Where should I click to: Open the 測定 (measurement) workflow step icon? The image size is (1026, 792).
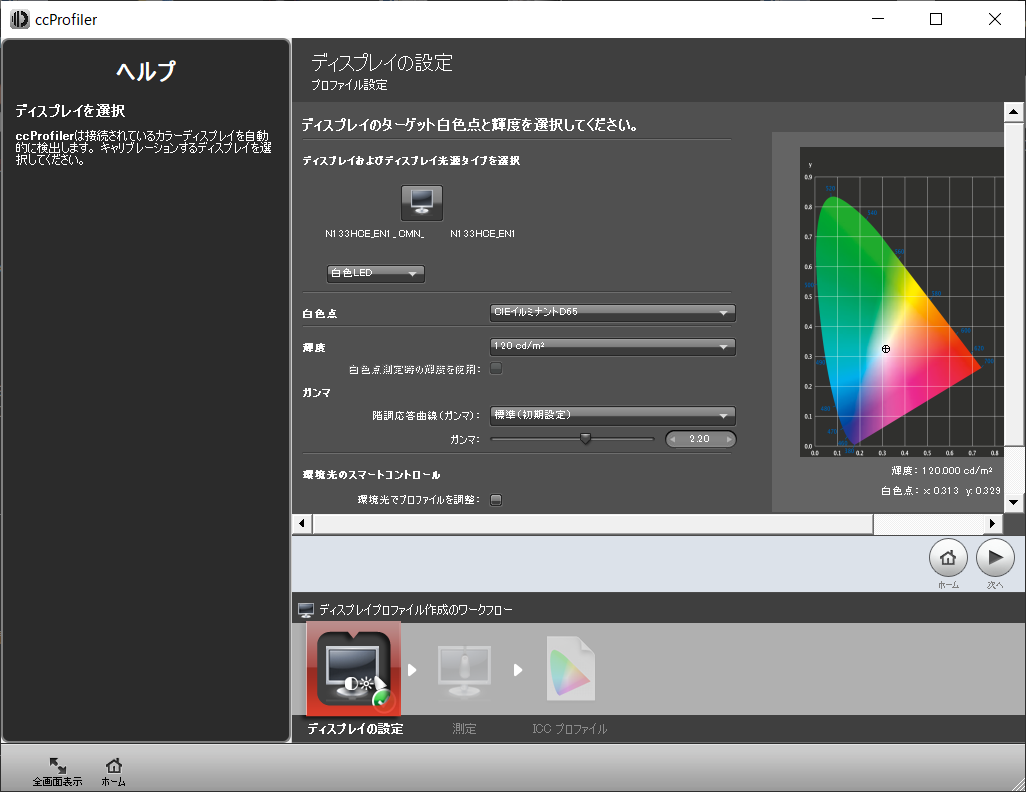[464, 668]
